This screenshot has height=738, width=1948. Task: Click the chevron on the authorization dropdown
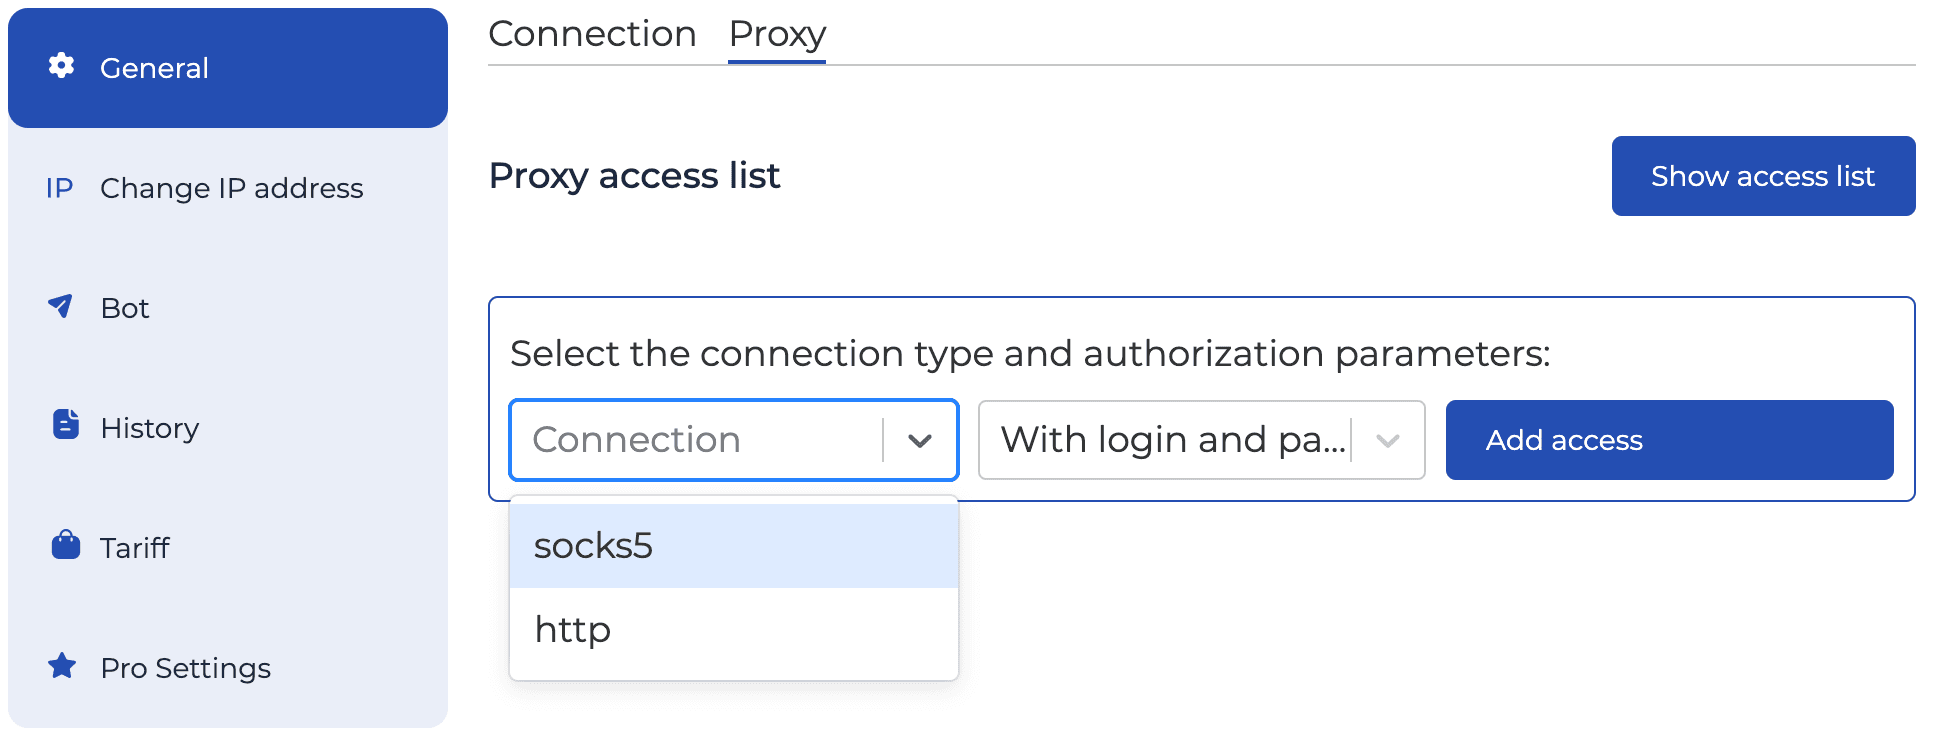[x=1388, y=440]
